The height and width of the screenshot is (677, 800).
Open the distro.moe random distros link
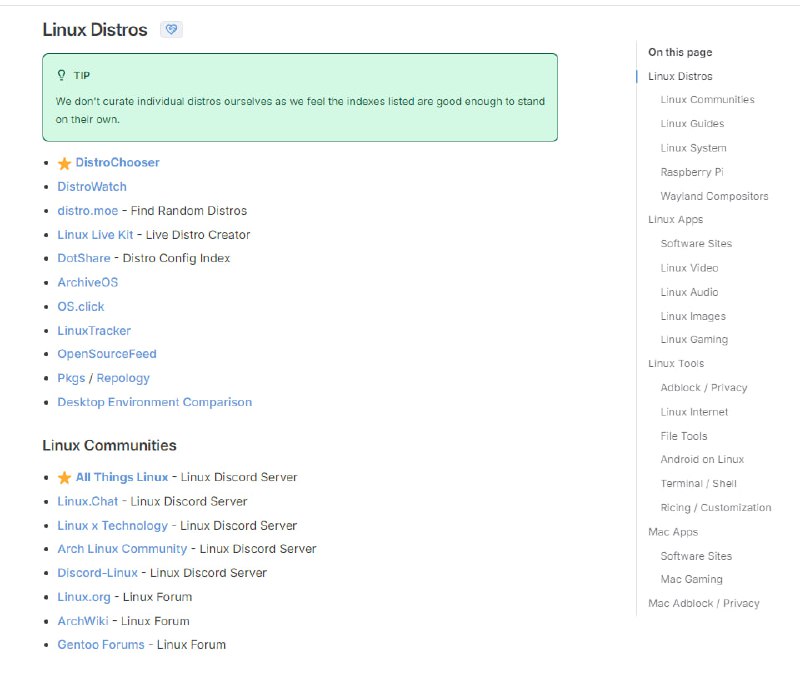coord(87,211)
